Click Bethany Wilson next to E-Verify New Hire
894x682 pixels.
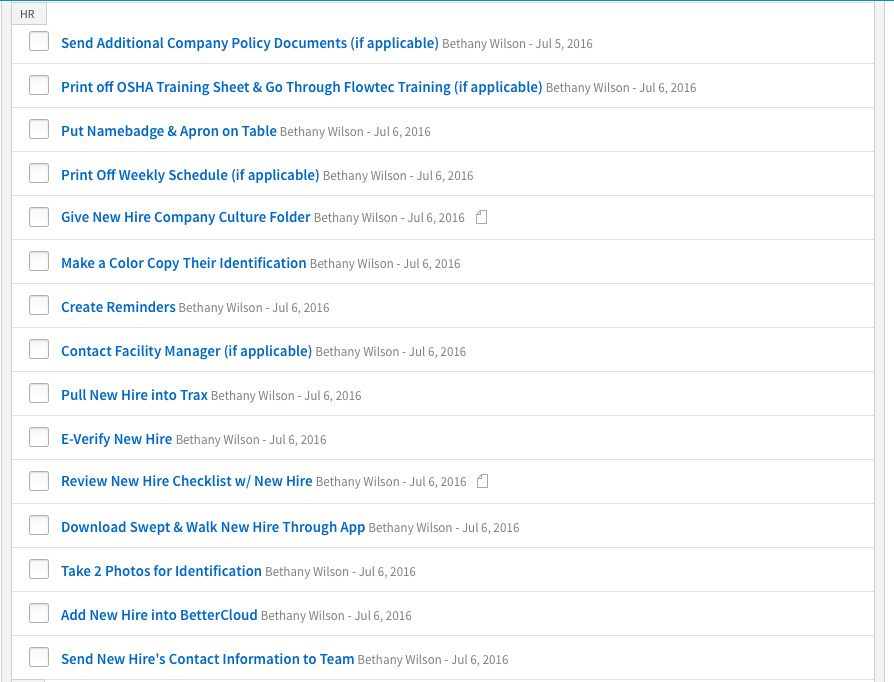tap(216, 439)
